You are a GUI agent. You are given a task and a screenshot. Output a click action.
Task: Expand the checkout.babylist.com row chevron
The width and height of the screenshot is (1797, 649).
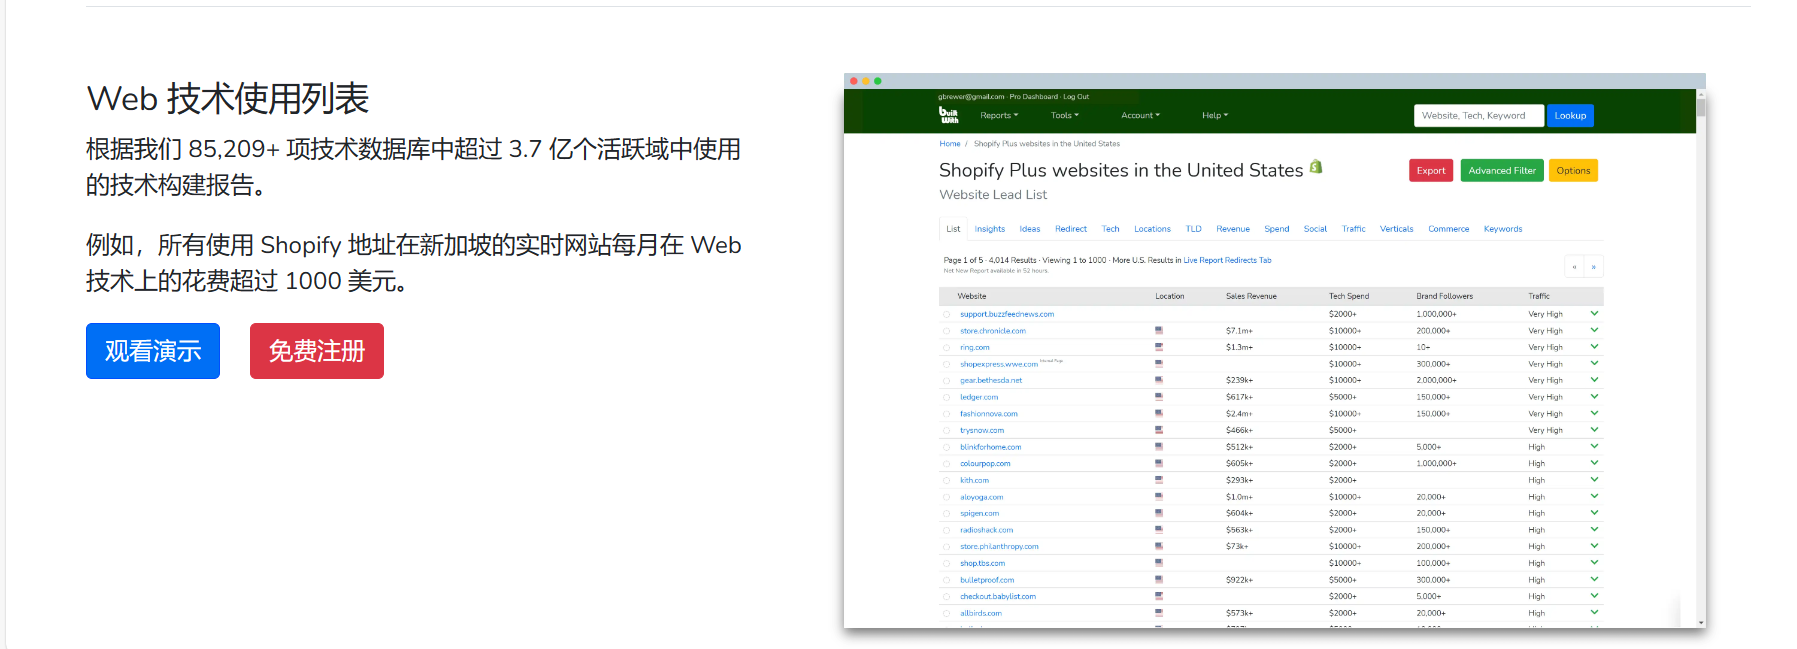click(1594, 595)
